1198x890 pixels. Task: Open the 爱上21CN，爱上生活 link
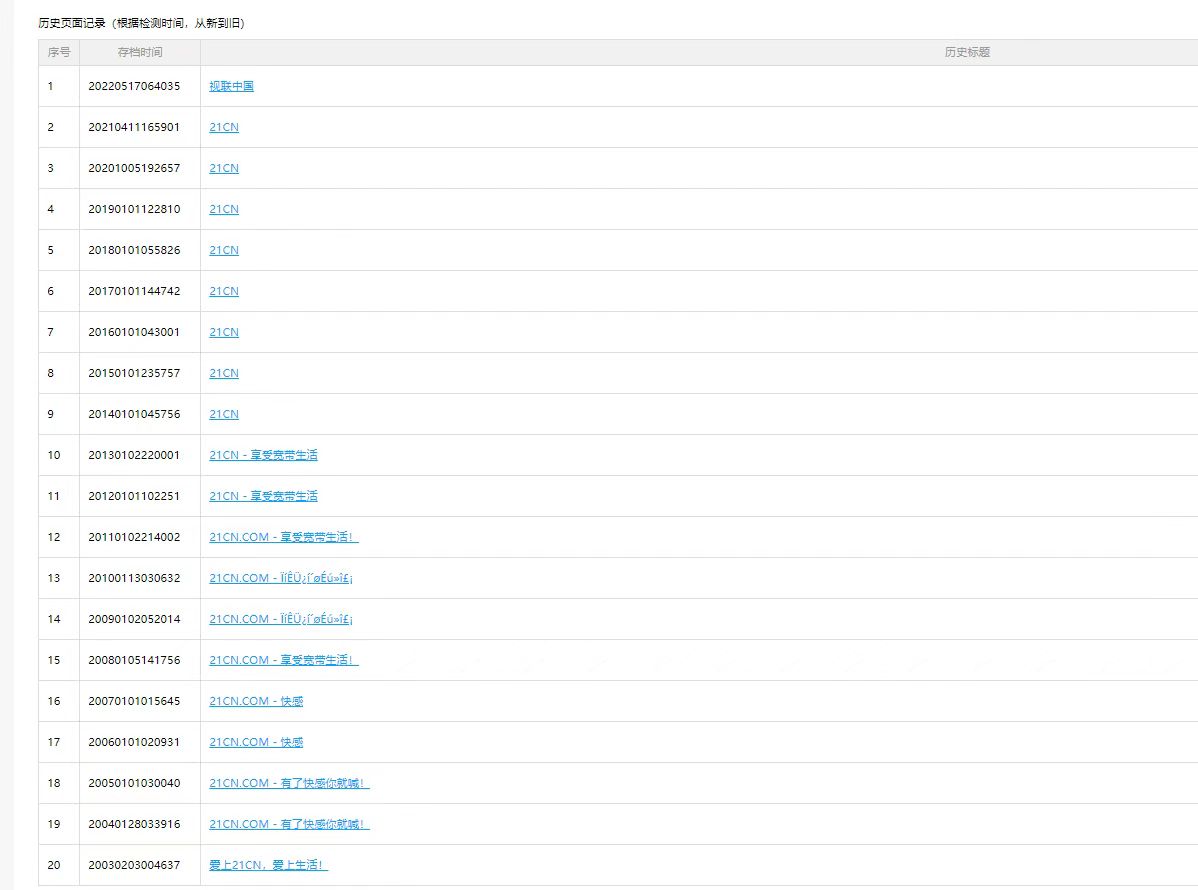click(268, 865)
